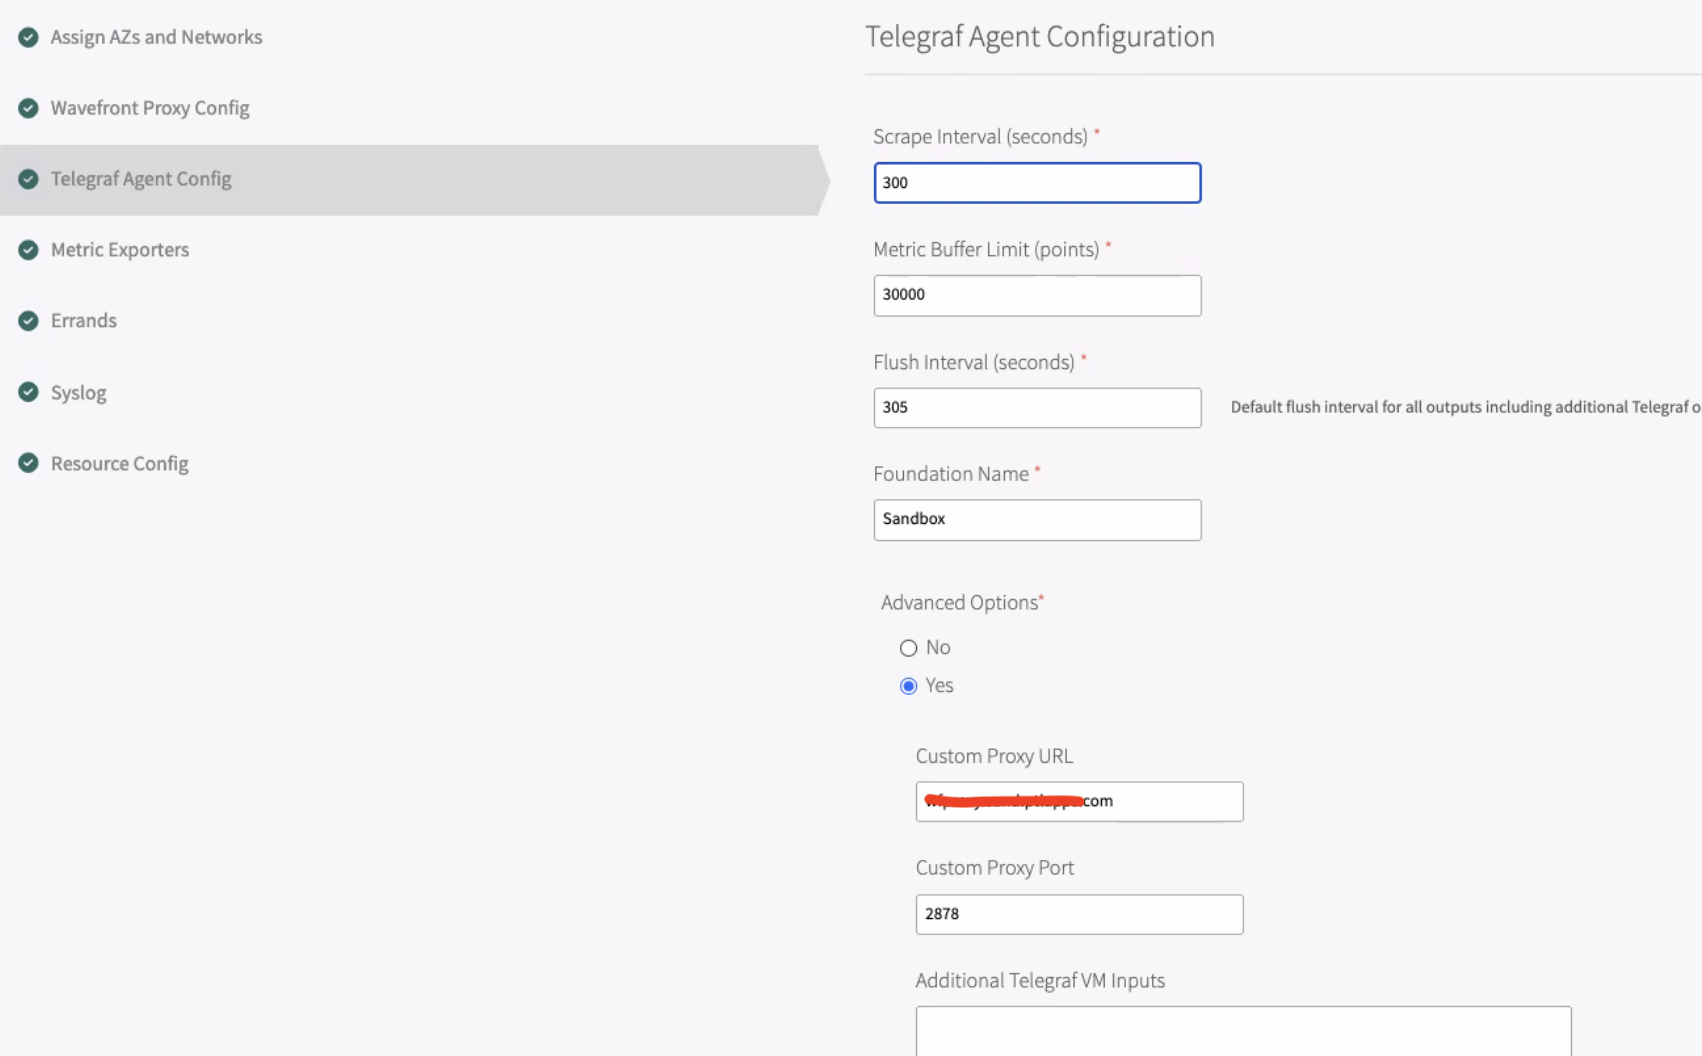Open the Assign AZs and Networks section
The width and height of the screenshot is (1702, 1056).
pos(156,37)
